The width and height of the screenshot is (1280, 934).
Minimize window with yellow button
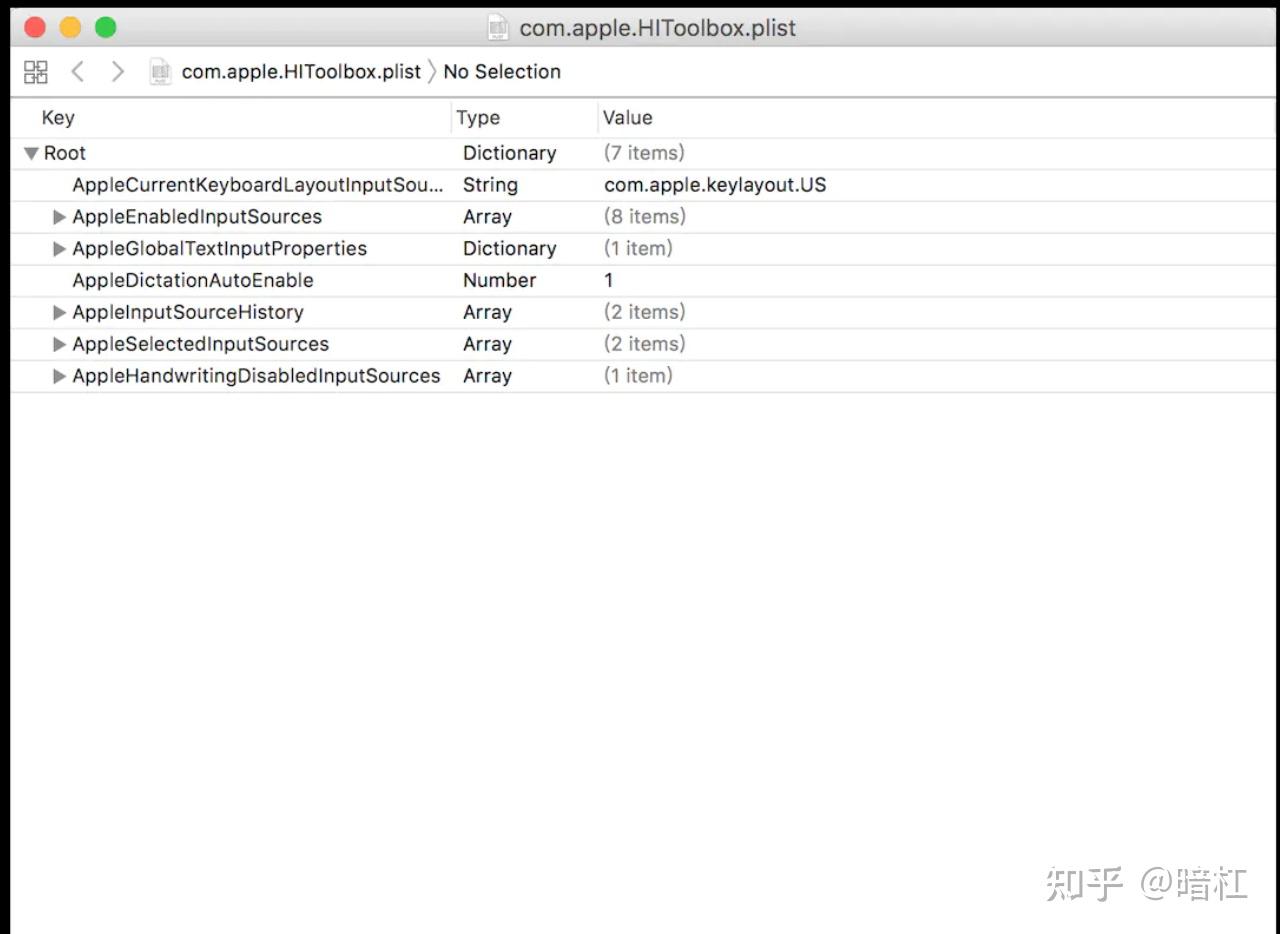pyautogui.click(x=70, y=28)
